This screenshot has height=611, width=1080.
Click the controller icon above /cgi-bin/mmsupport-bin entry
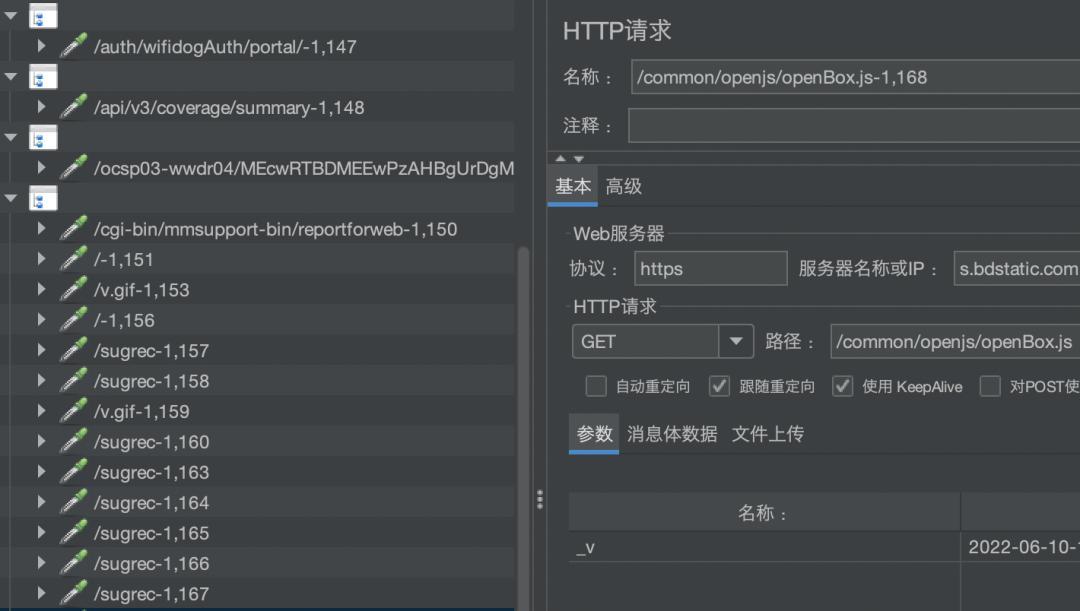click(42, 199)
